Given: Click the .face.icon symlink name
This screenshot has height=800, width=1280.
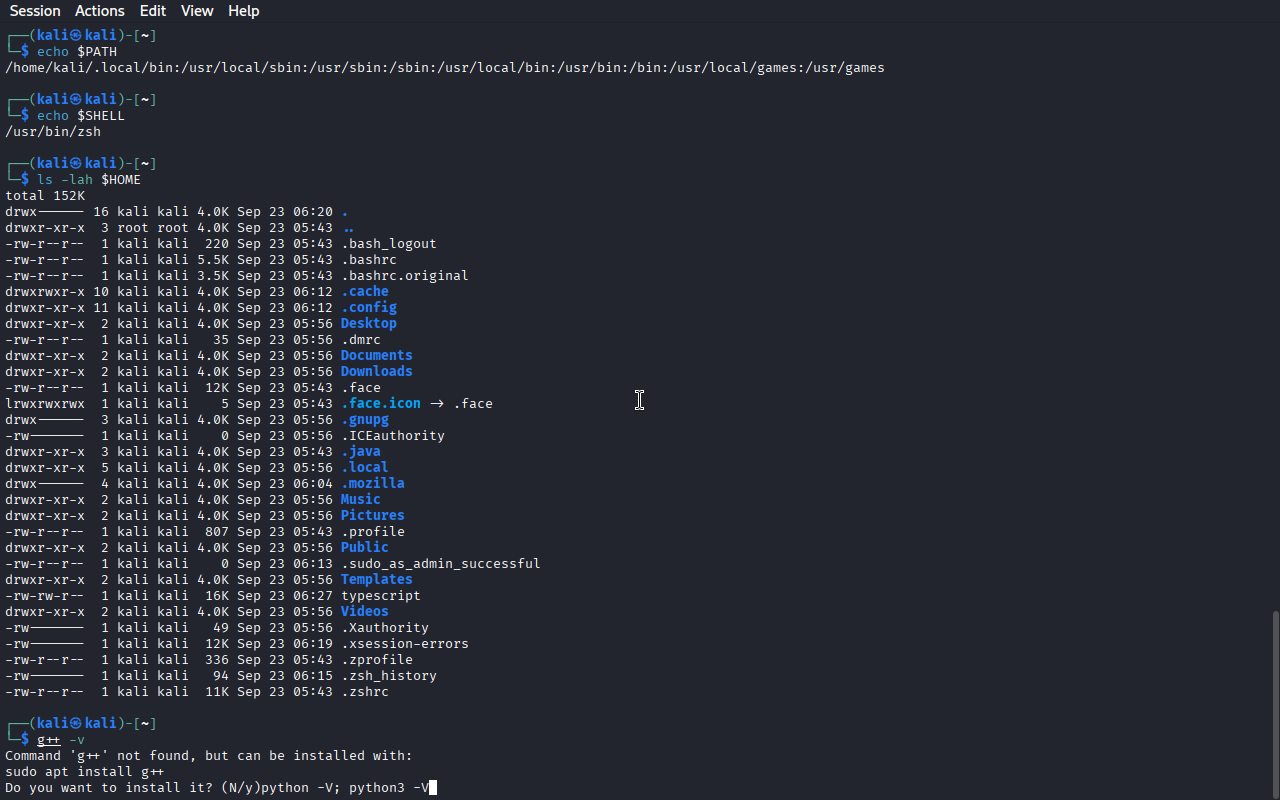Looking at the screenshot, I should (380, 404).
